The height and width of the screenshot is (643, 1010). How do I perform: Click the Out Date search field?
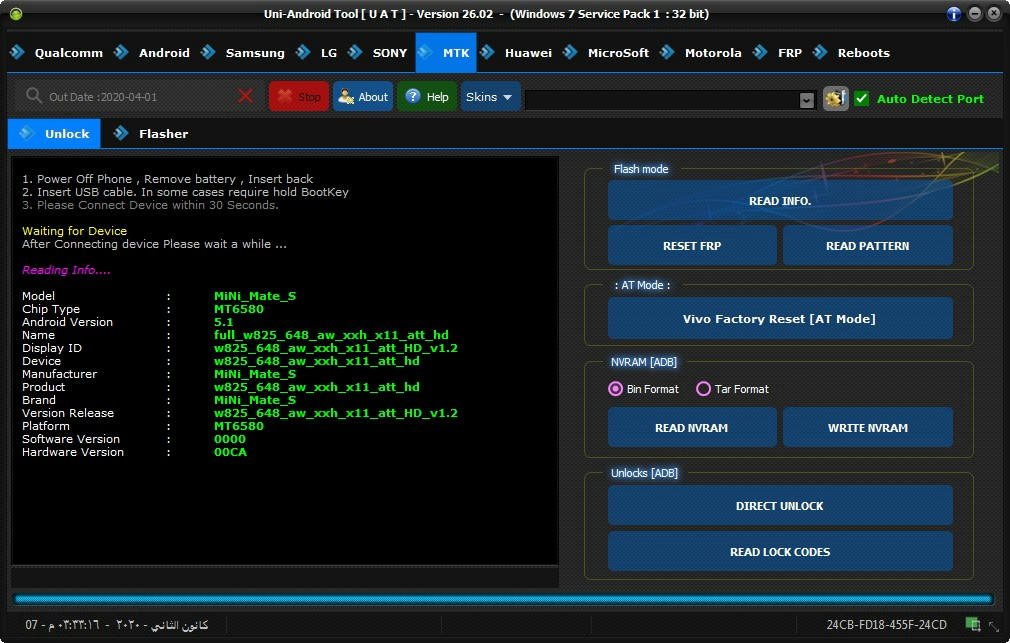point(135,97)
